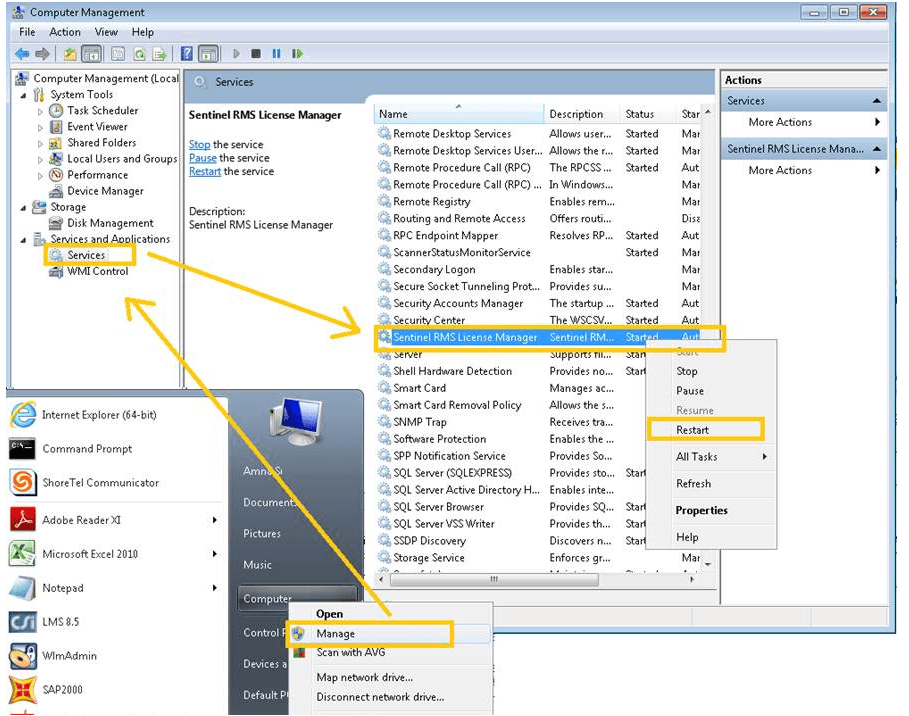The width and height of the screenshot is (909, 716).
Task: Select the SNMP Trap service
Action: 420,422
